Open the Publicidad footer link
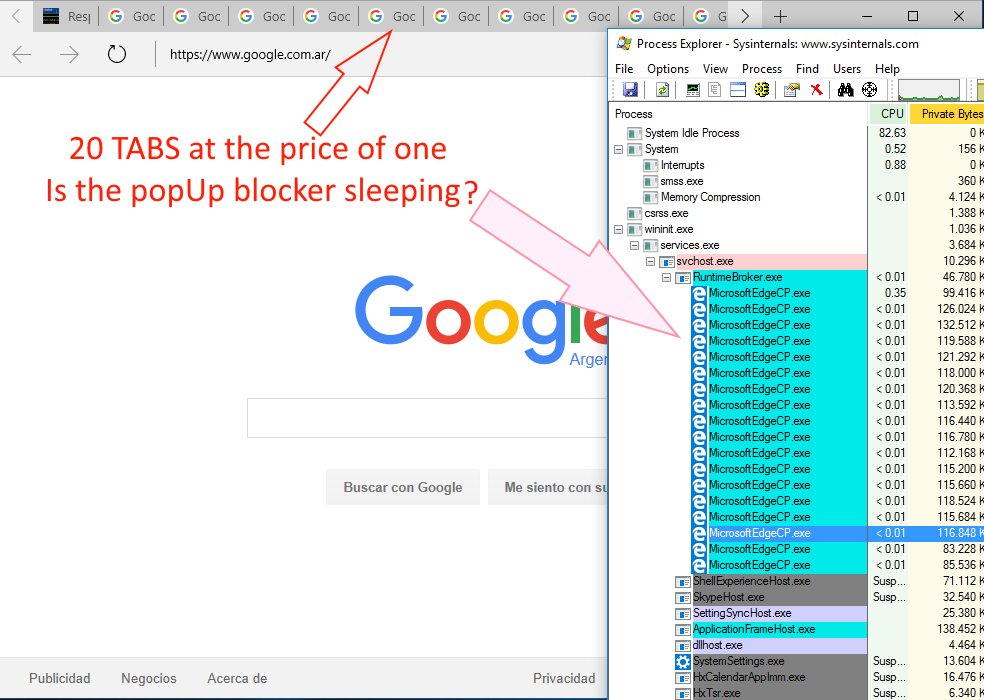 click(60, 678)
